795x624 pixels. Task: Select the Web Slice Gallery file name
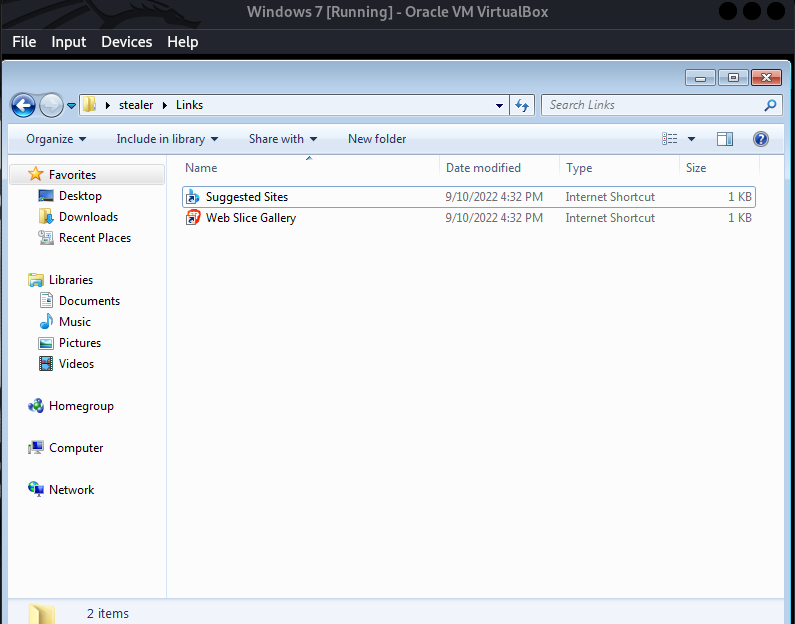point(251,218)
